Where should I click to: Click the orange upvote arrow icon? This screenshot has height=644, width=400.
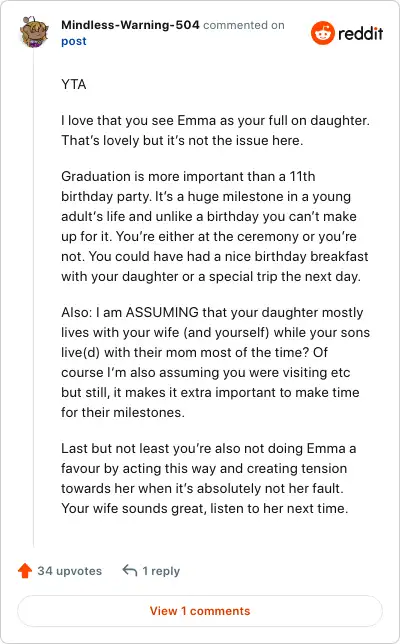pyautogui.click(x=25, y=570)
